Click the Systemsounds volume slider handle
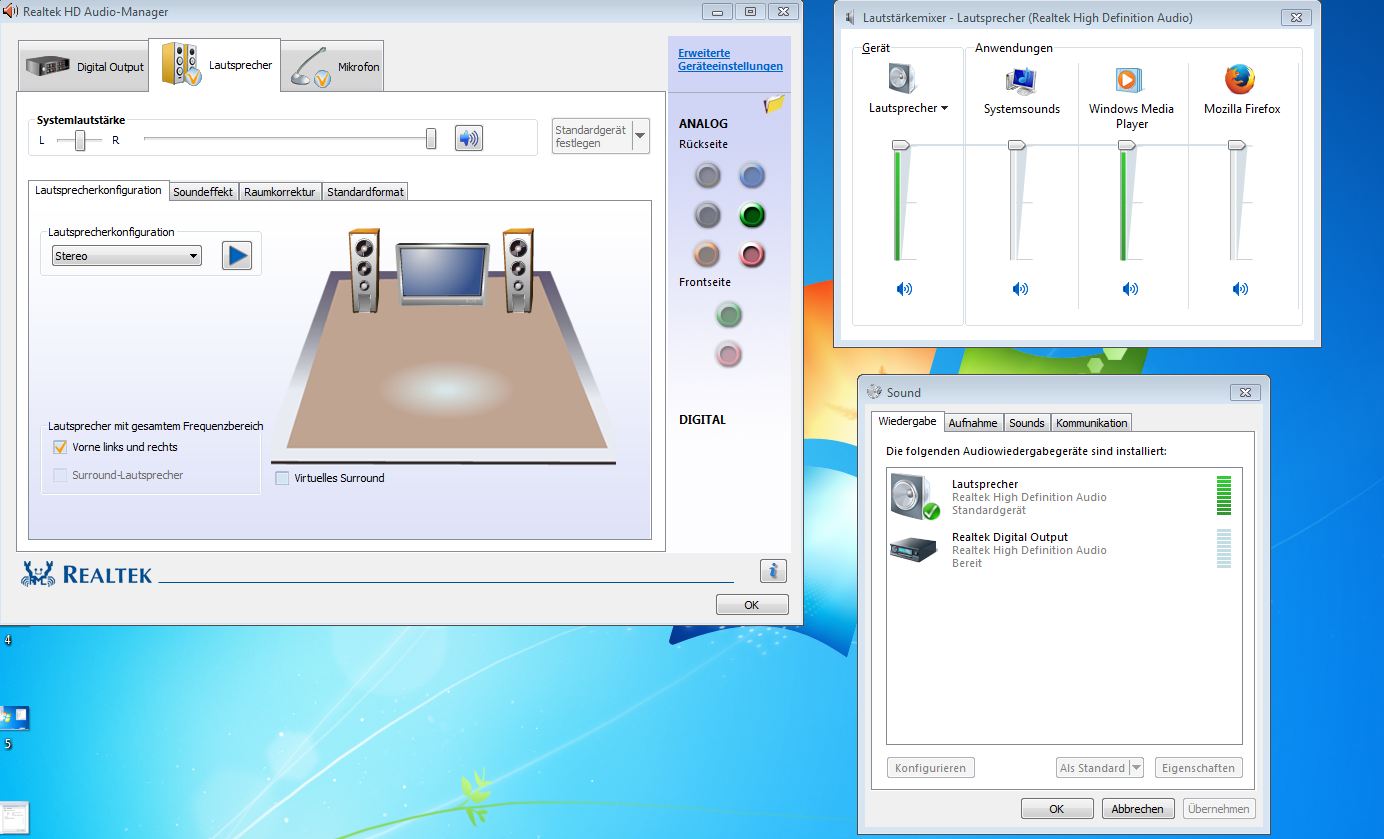Screen dimensions: 1384x839 point(1017,145)
